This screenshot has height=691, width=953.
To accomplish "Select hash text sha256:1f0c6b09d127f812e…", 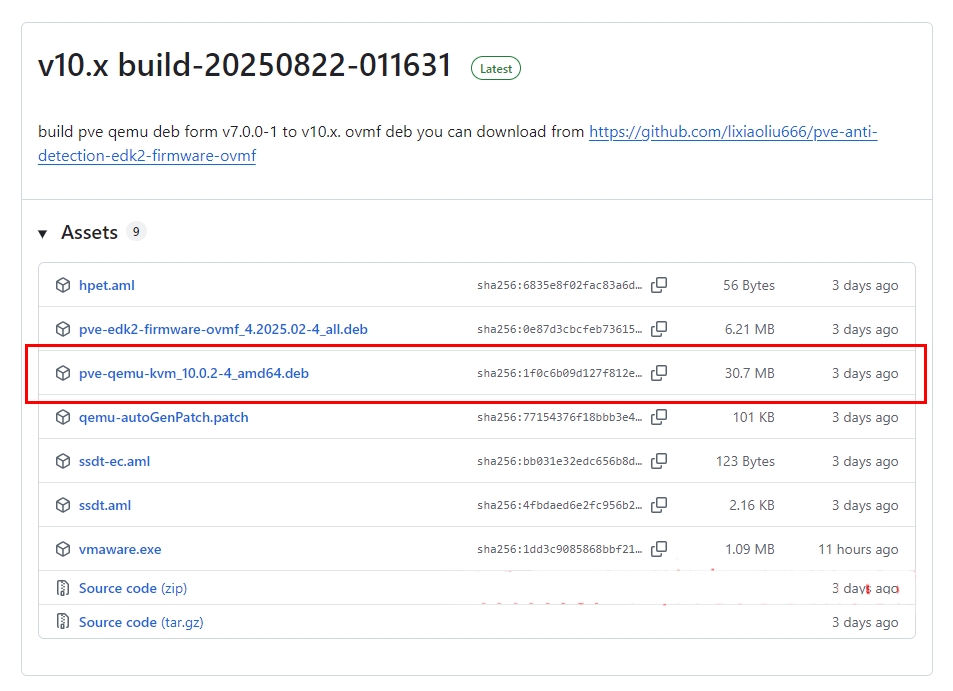I will [x=559, y=373].
